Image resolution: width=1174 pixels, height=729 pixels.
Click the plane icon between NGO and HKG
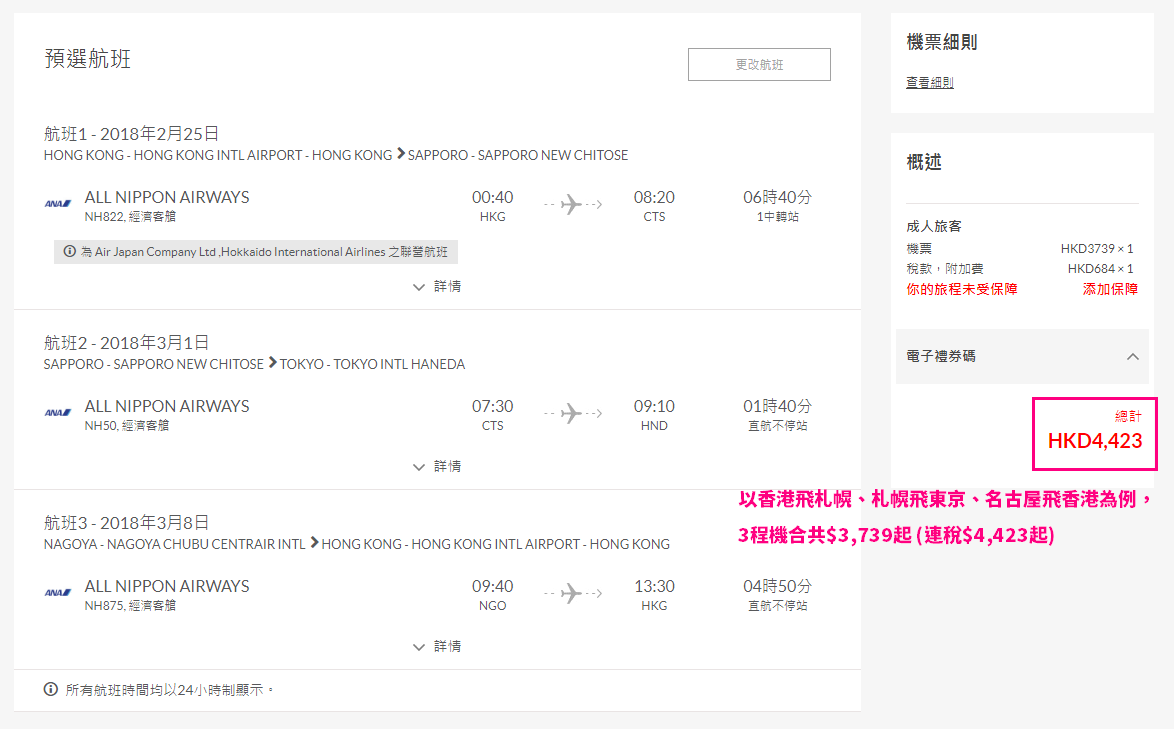pos(573,593)
